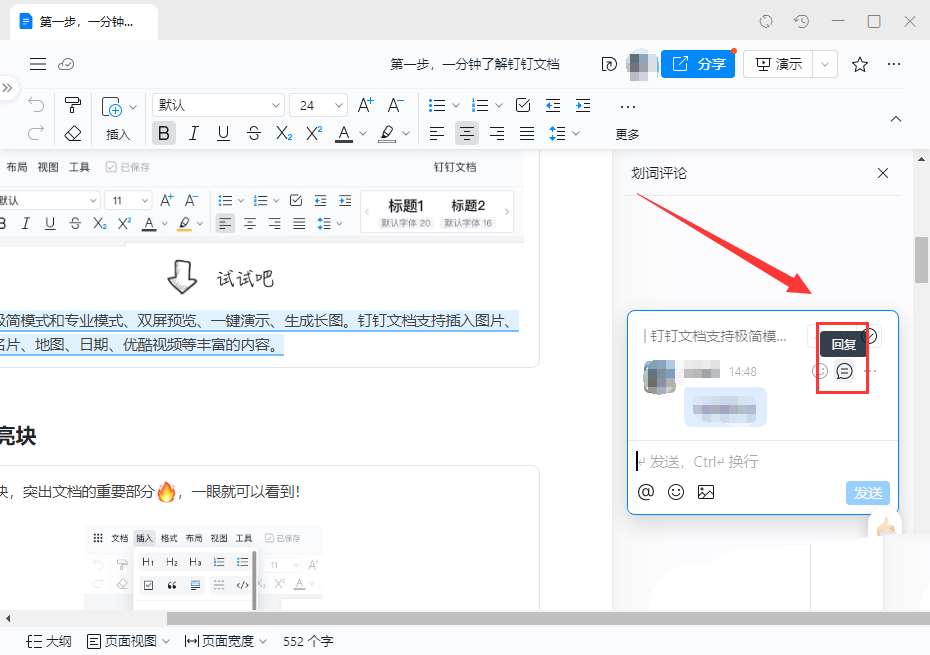
Task: Open the 大纲 outline panel
Action: click(x=49, y=641)
